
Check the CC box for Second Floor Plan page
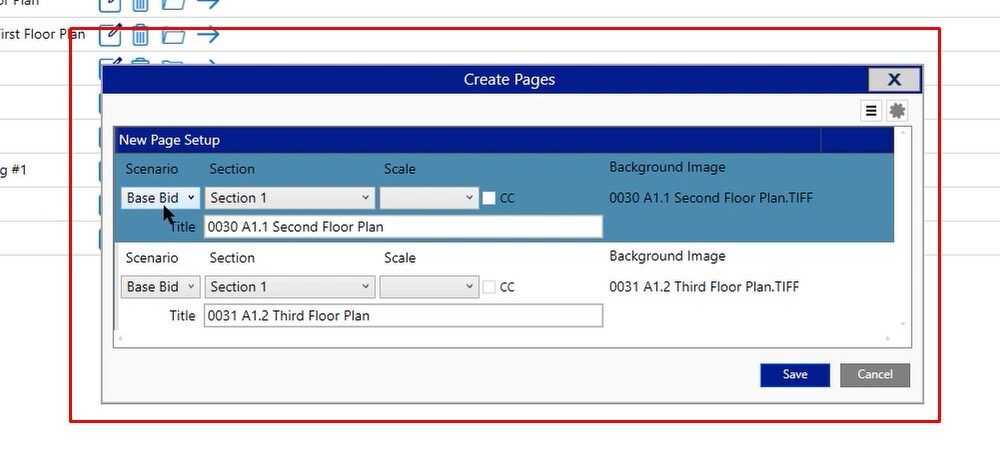[x=489, y=198]
